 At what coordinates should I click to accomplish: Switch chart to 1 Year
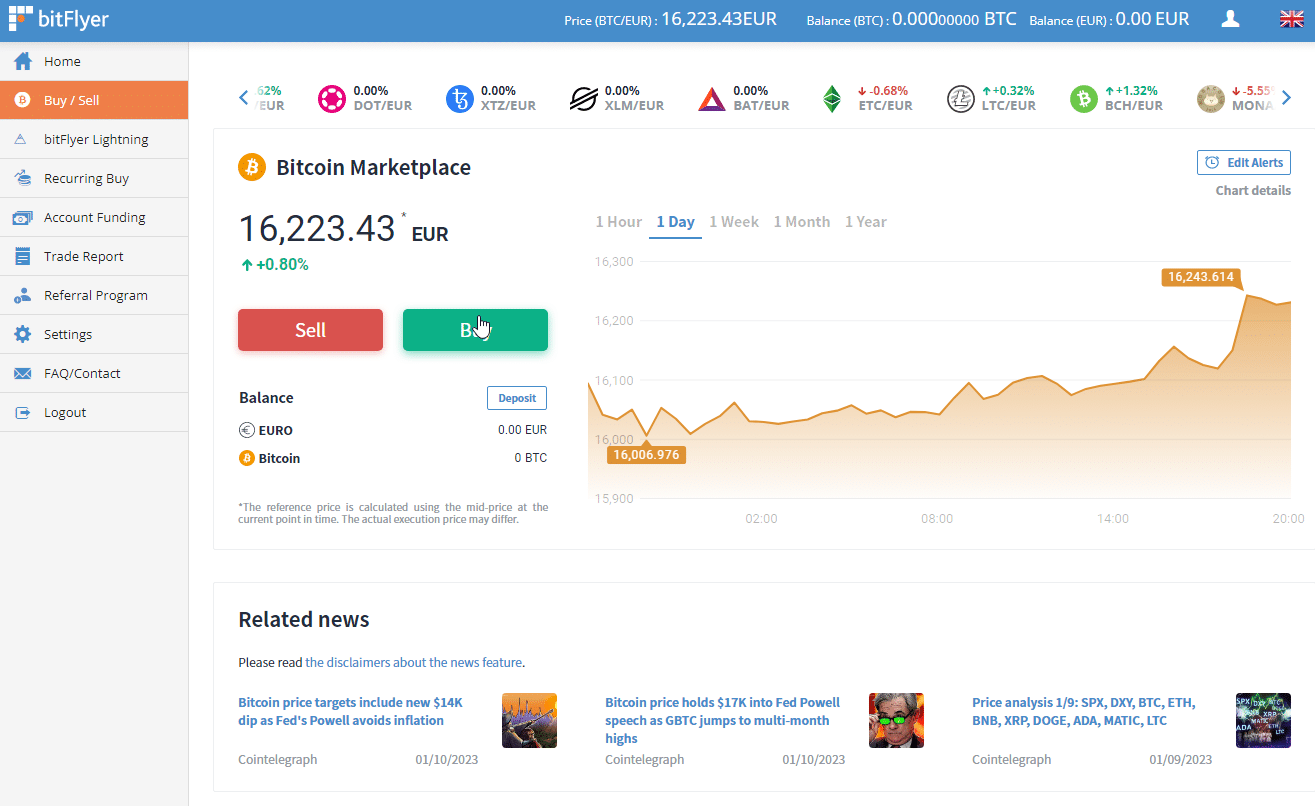866,222
